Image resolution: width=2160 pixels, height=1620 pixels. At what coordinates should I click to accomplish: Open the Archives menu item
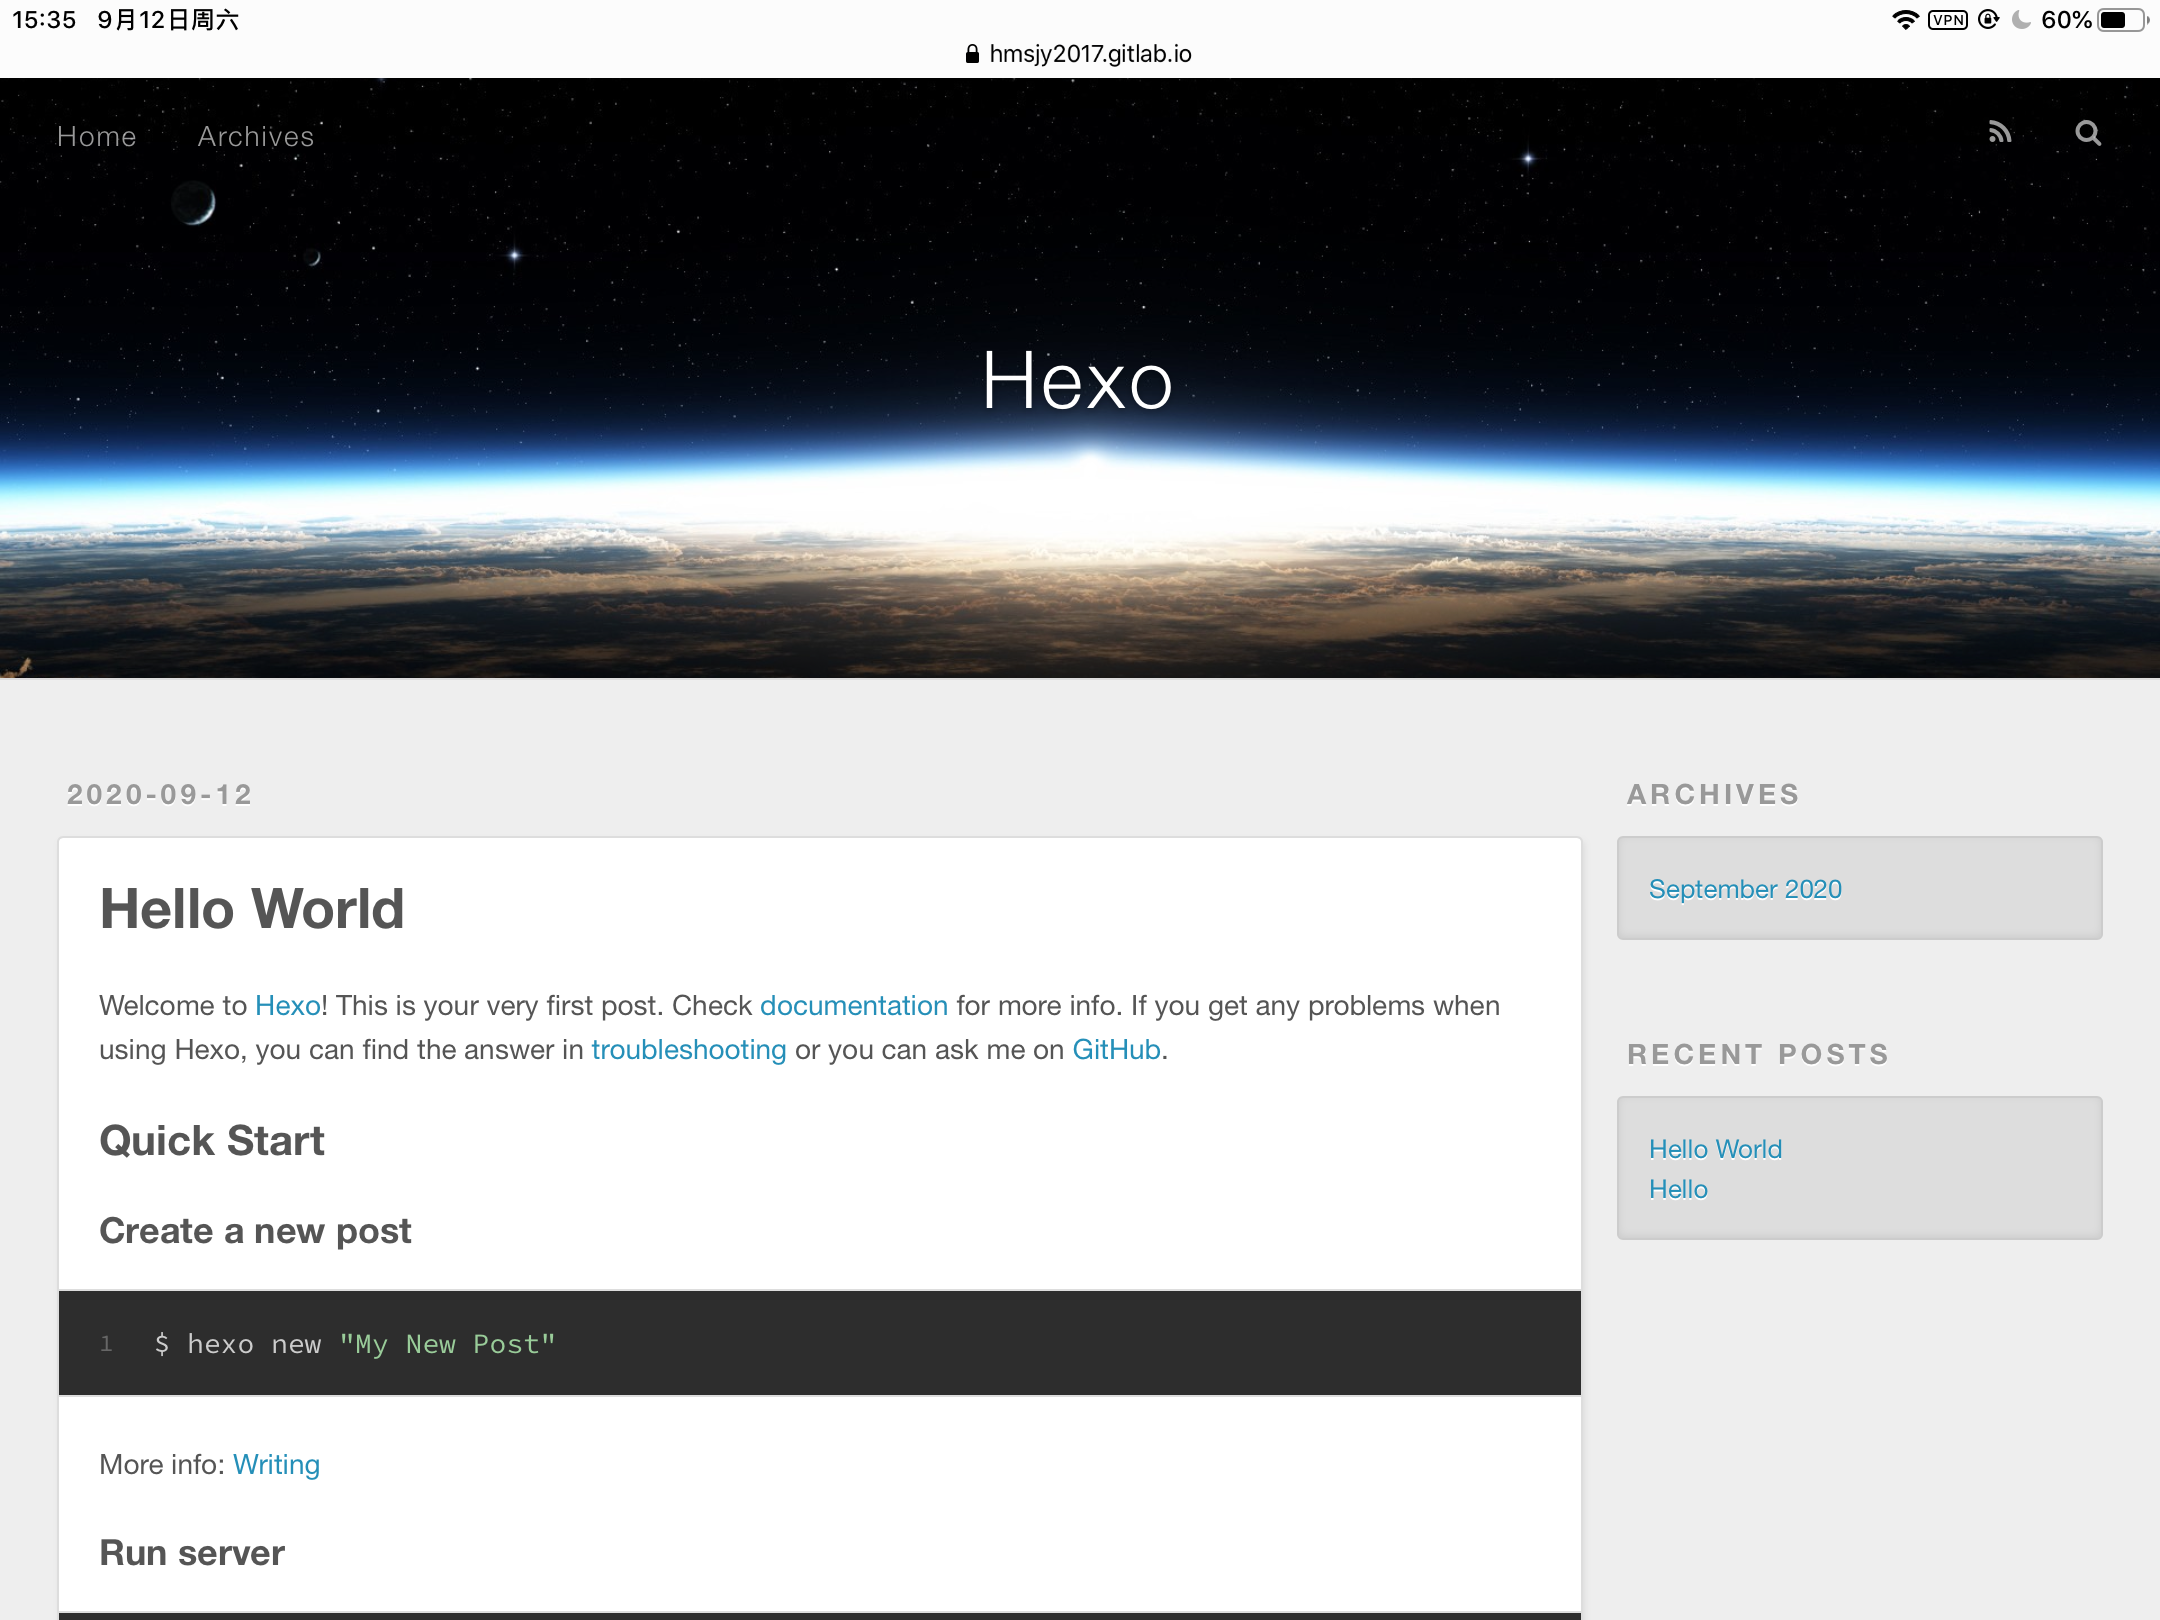[256, 136]
